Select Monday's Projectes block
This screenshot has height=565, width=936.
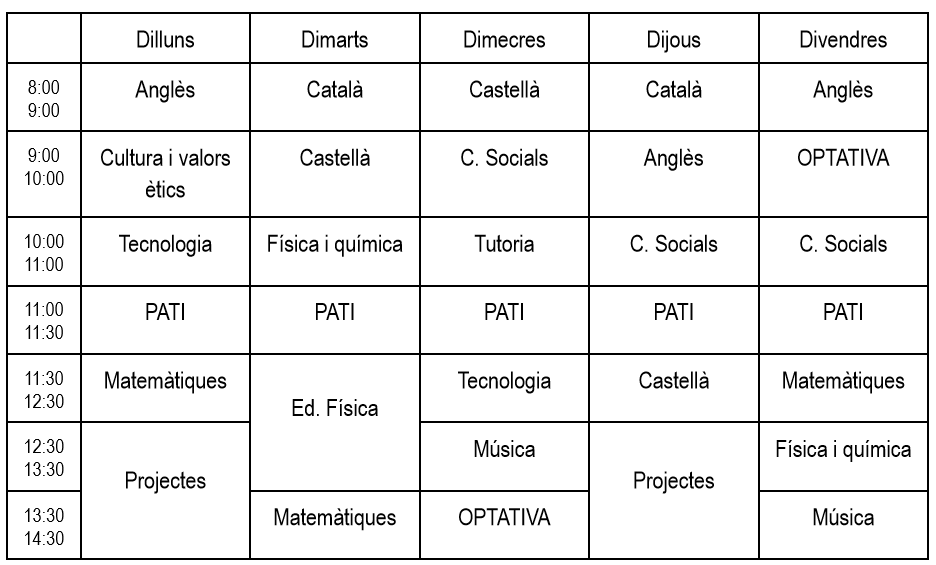(165, 481)
